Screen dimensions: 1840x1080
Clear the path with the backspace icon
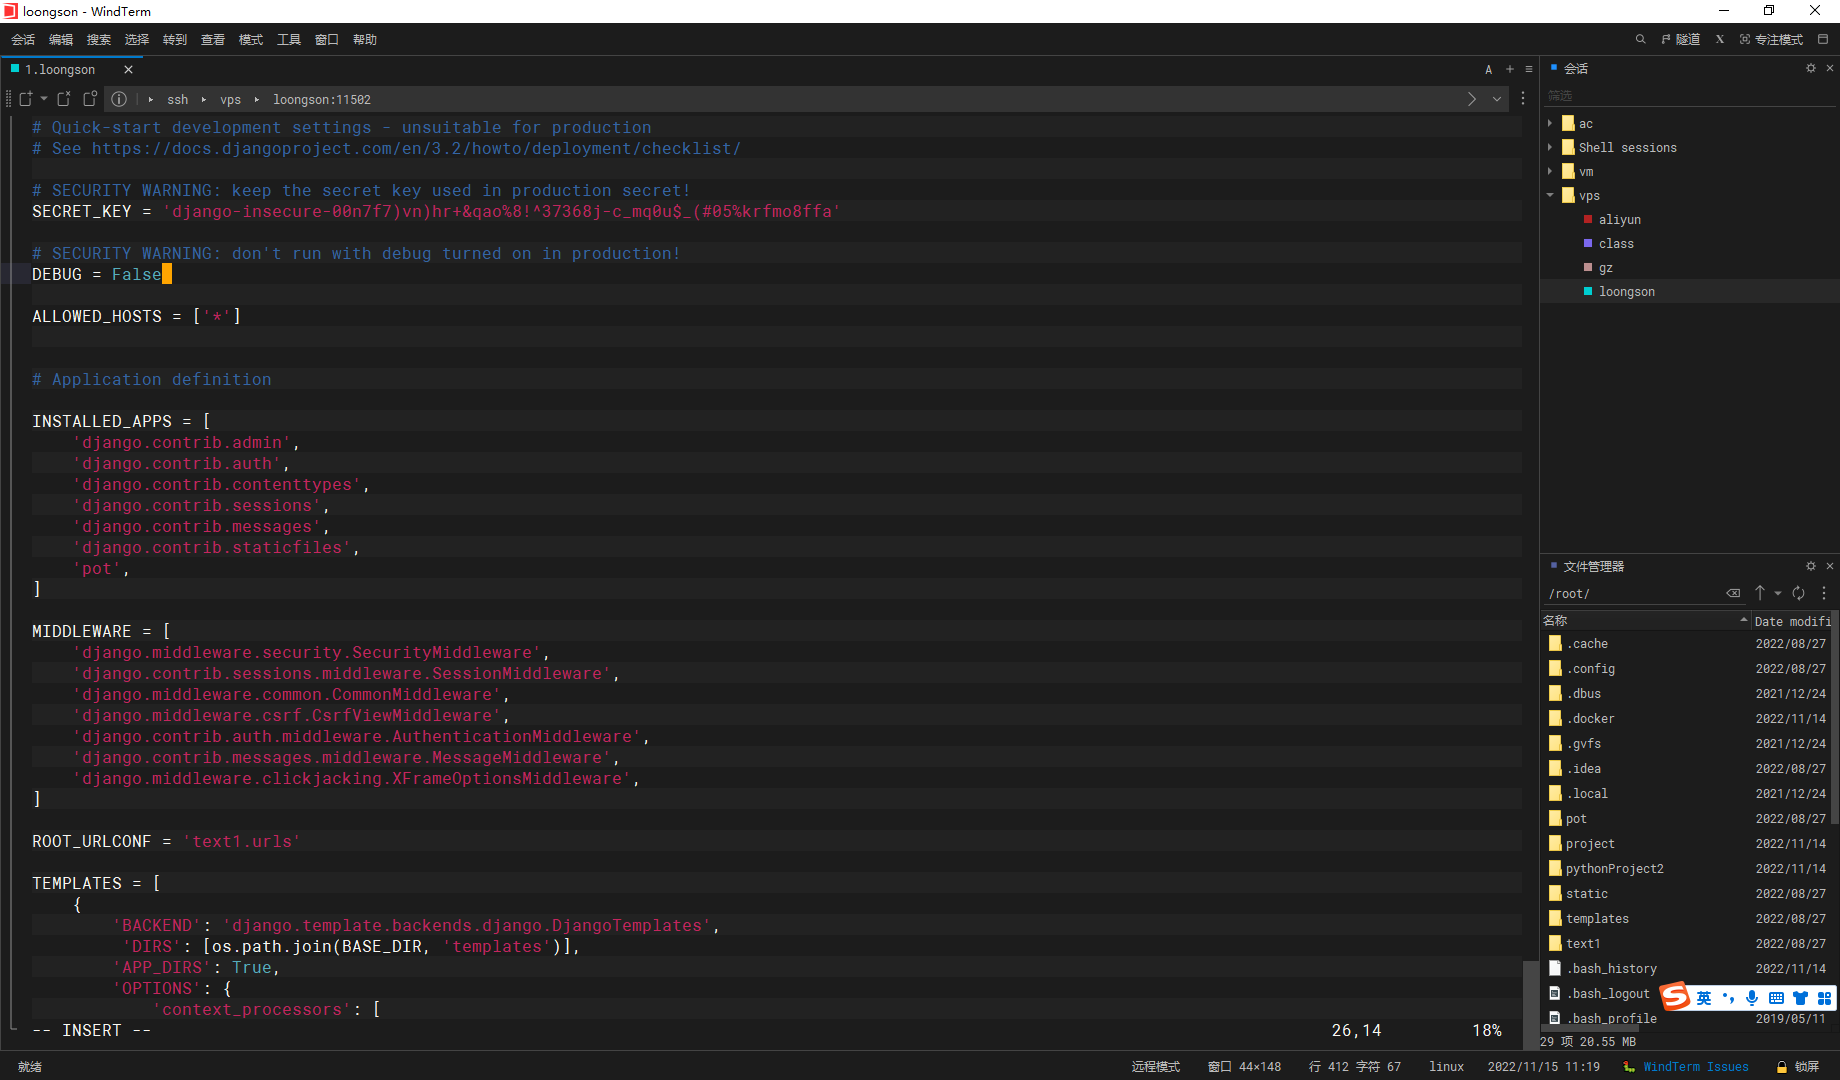pos(1733,594)
